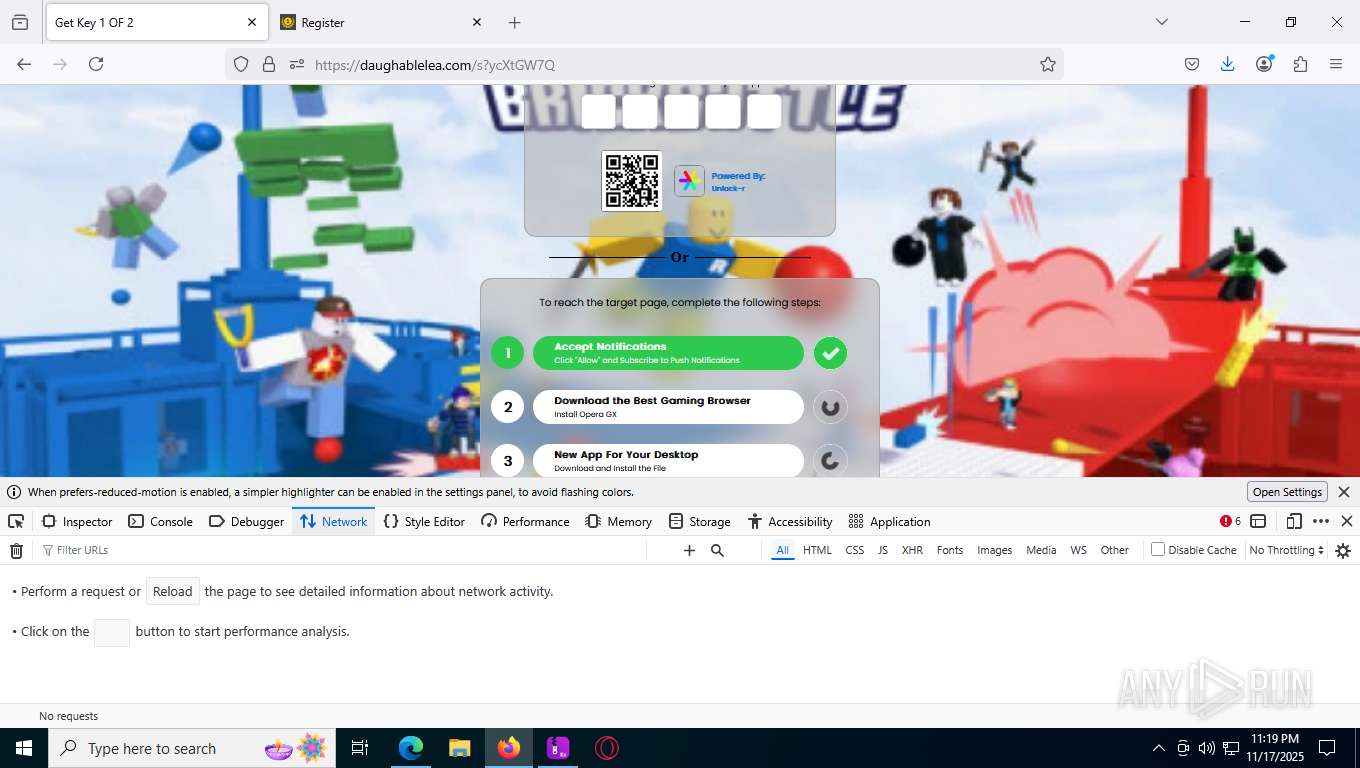Click the loading spinner for step 2
This screenshot has width=1360, height=768.
[x=830, y=407]
